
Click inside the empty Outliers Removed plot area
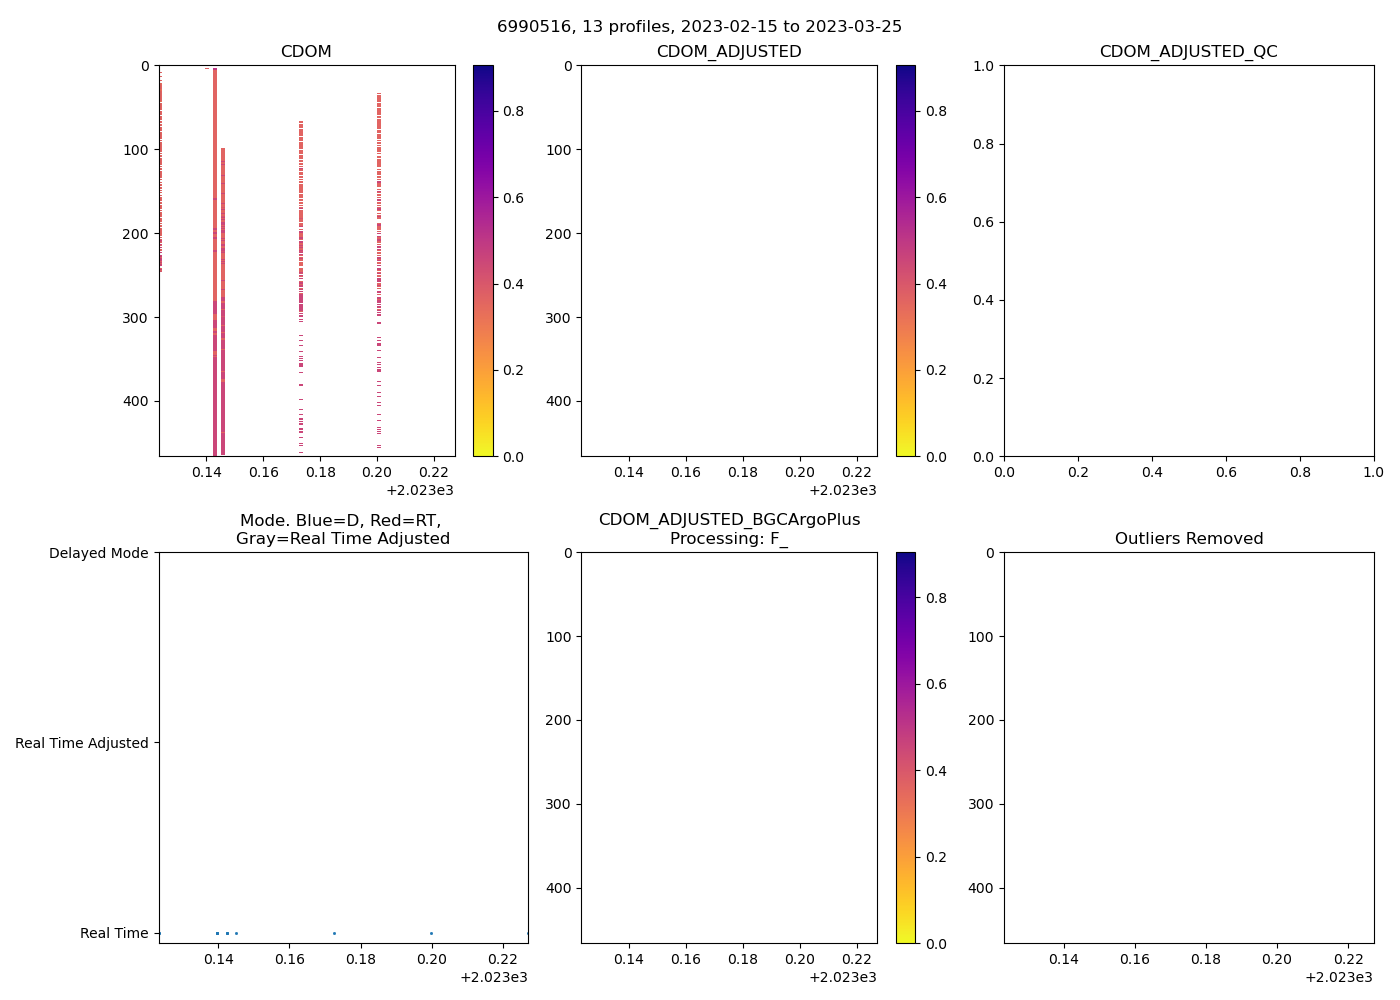[1188, 747]
